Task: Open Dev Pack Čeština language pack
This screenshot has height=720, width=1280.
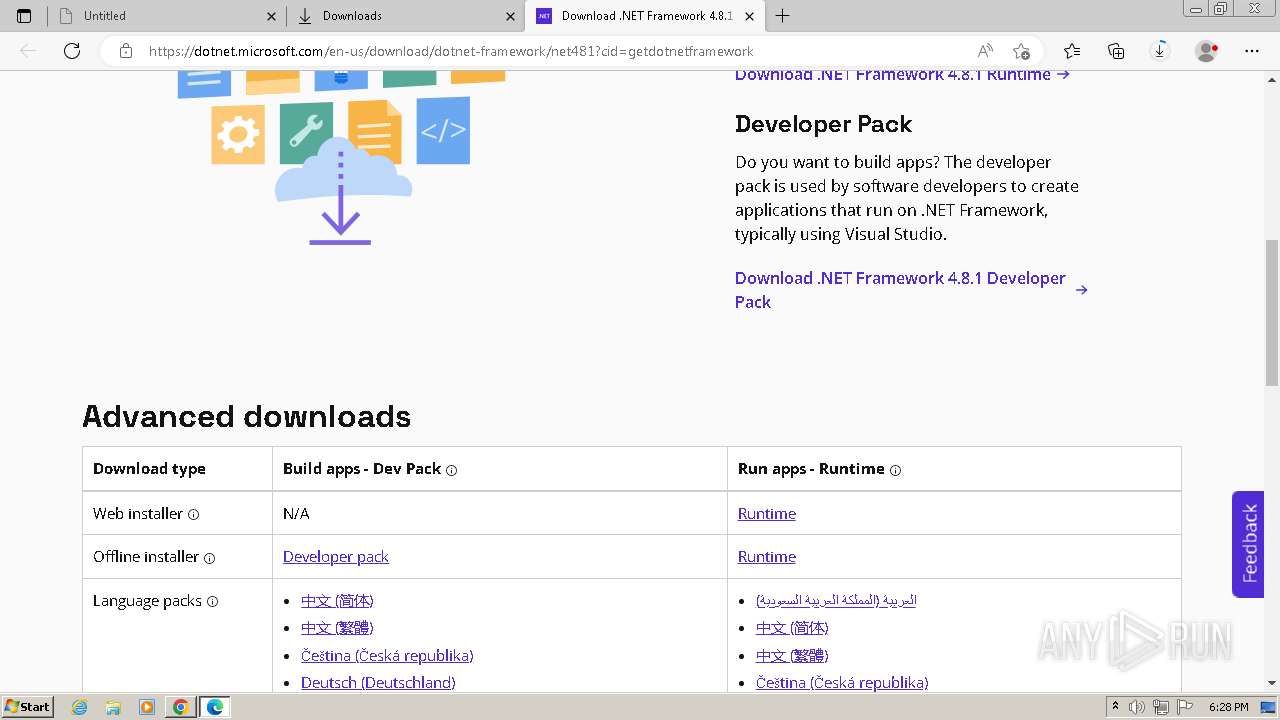Action: (387, 656)
